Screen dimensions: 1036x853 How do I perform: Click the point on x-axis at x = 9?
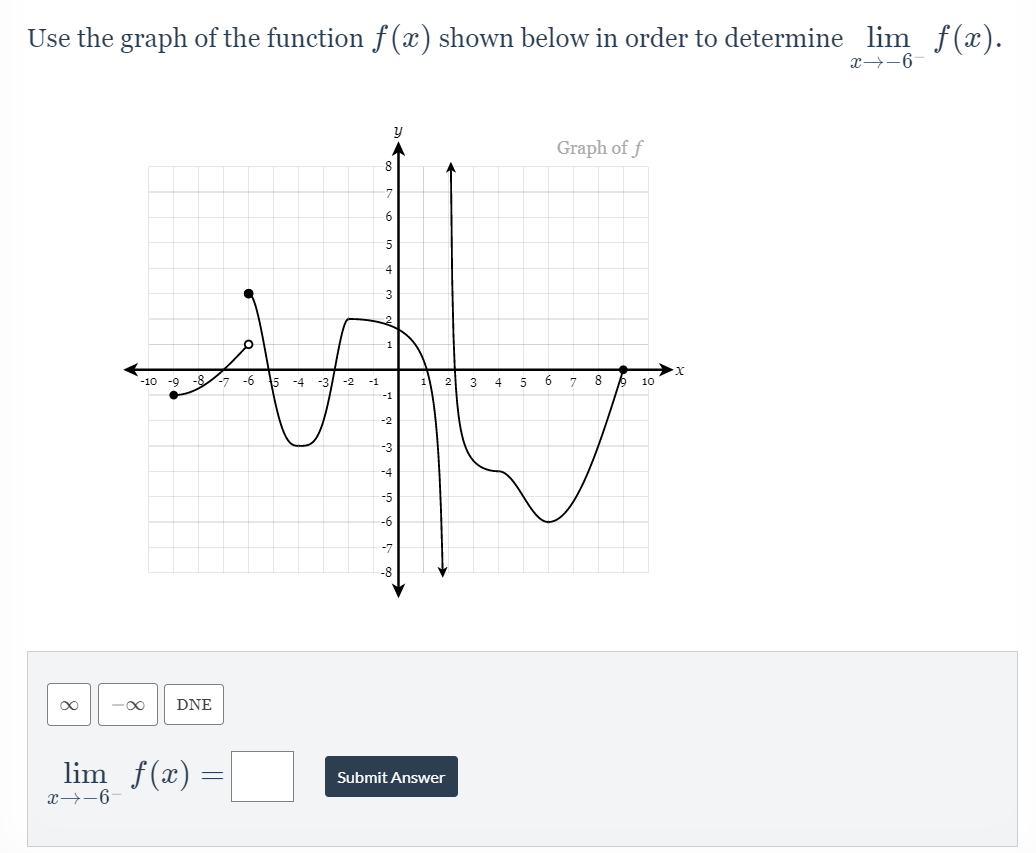[621, 370]
